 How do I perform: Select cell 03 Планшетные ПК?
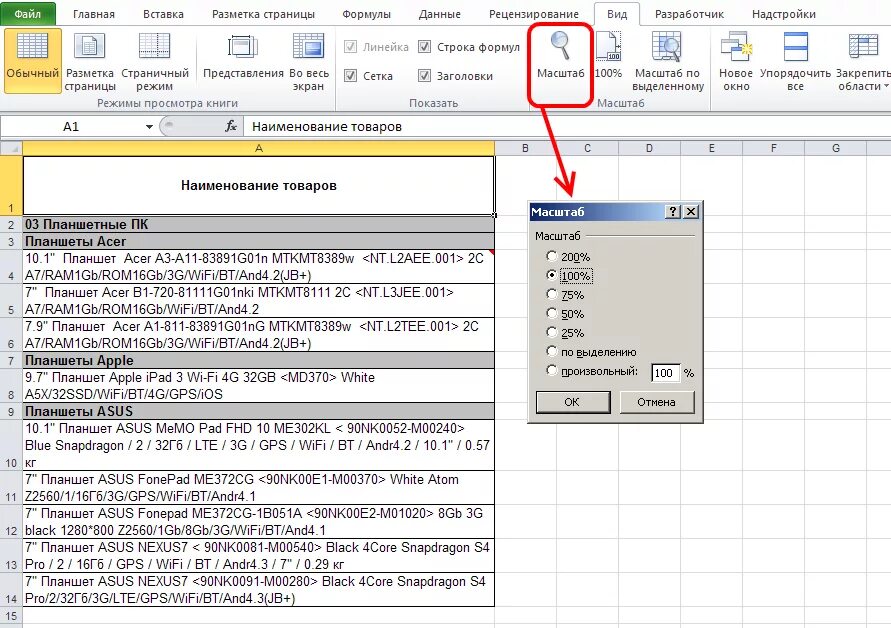(259, 224)
